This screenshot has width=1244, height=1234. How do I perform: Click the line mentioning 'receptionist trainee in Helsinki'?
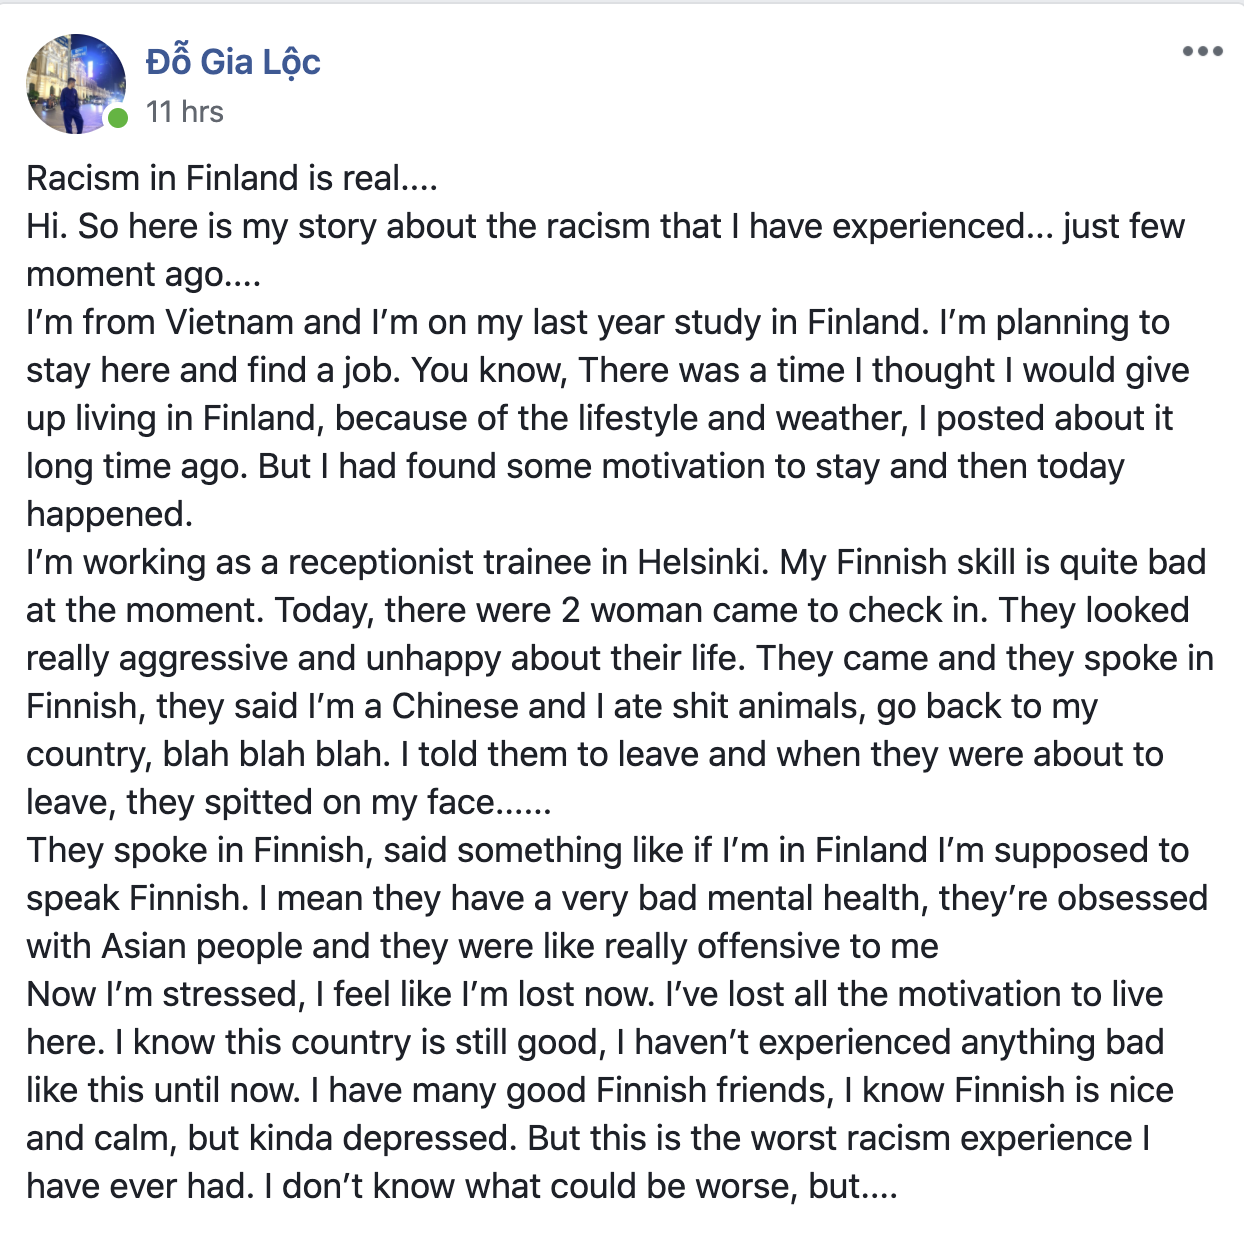pos(616,562)
